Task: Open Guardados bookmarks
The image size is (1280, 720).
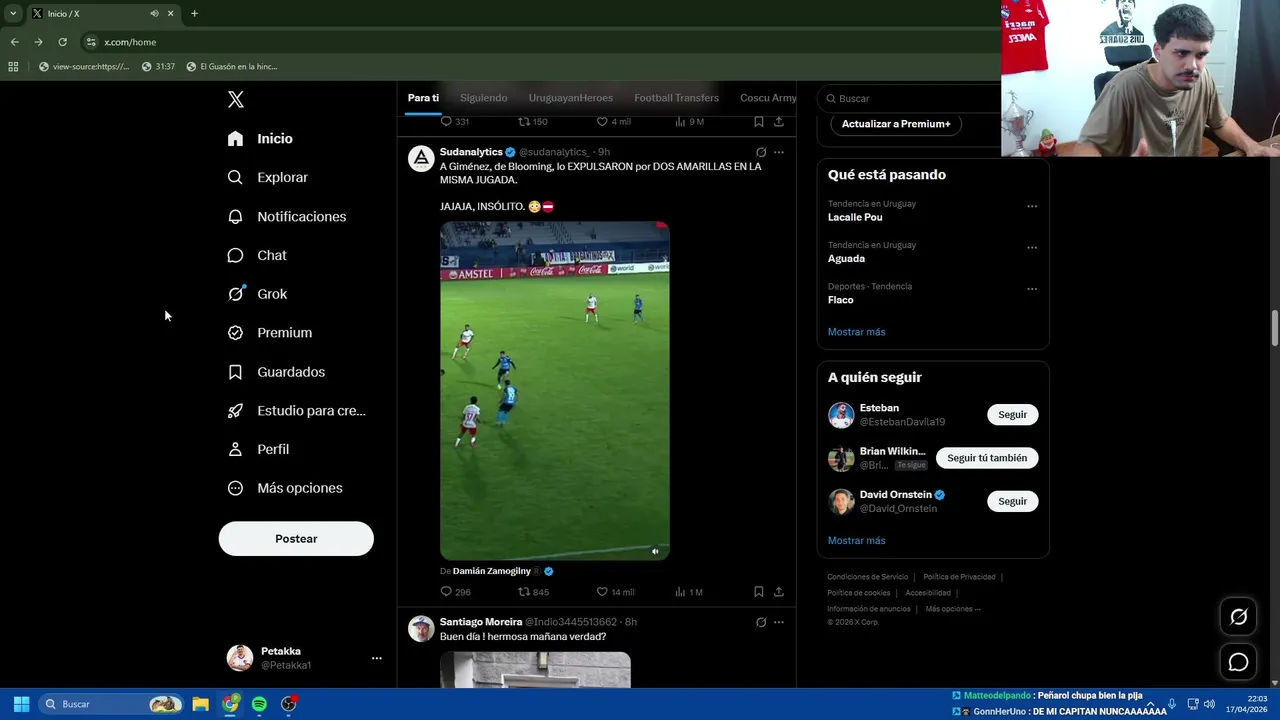Action: tap(275, 372)
